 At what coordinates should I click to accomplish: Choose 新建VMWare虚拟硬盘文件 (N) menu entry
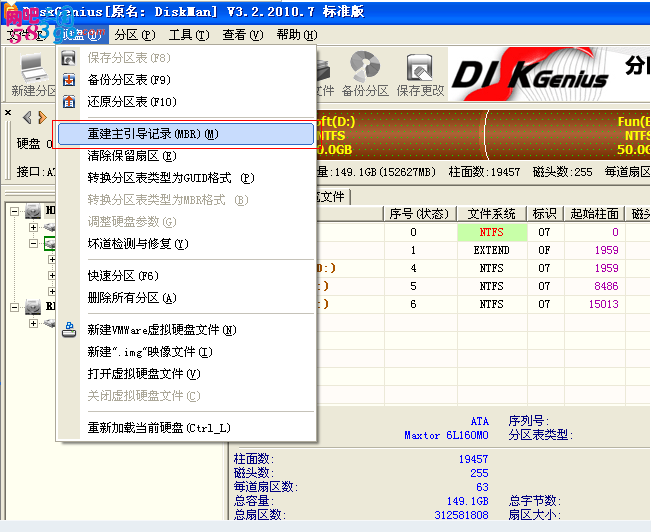(x=186, y=330)
